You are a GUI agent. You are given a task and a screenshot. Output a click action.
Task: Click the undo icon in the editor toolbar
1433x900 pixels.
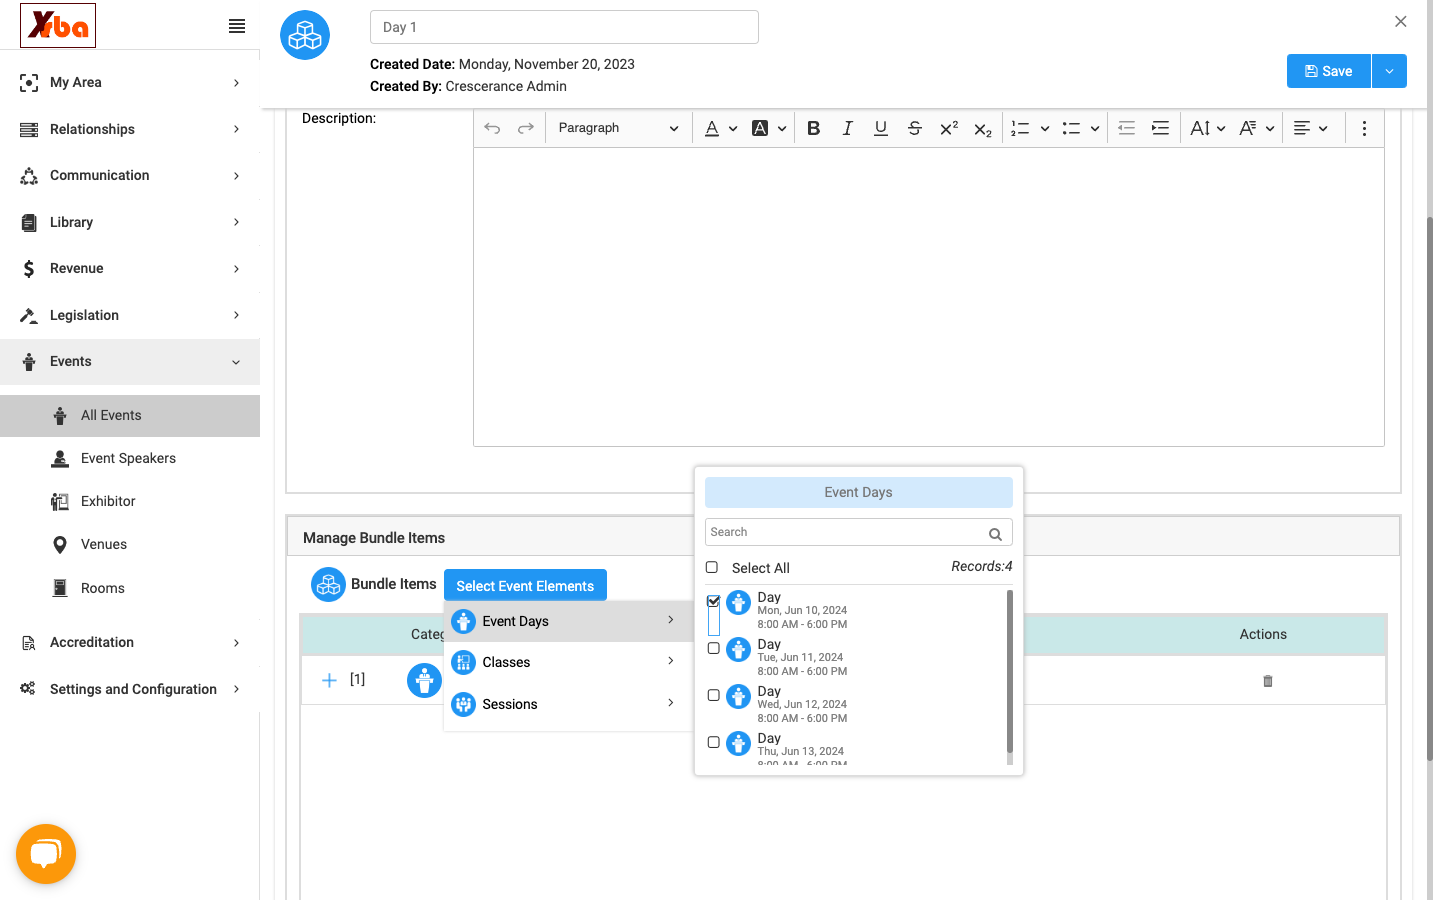pos(492,128)
